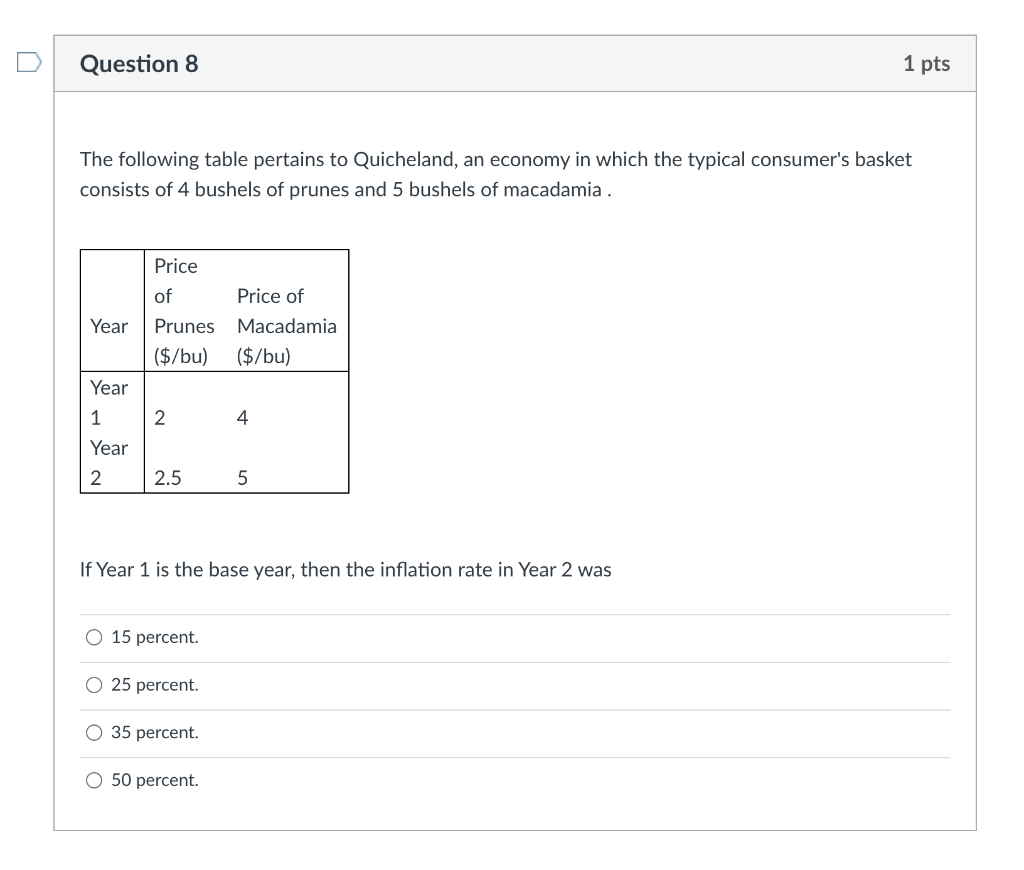
Task: Click the question flag bookmark icon
Action: (28, 62)
